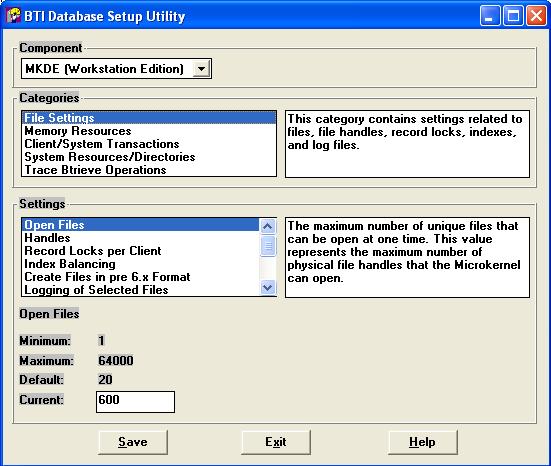Click the category description text box
This screenshot has width=551, height=466.
click(407, 144)
